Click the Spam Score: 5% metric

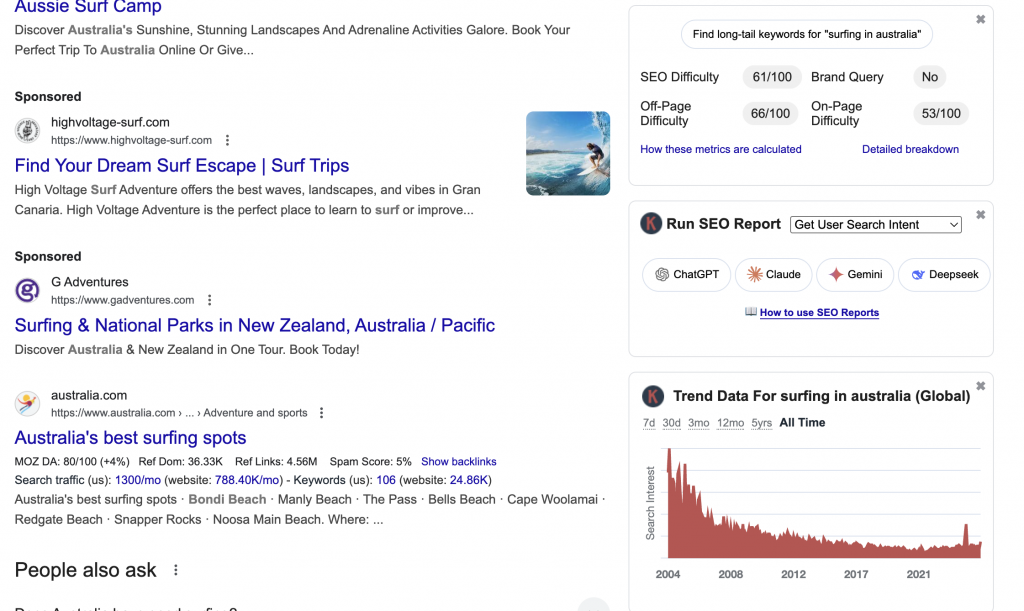[x=370, y=462]
